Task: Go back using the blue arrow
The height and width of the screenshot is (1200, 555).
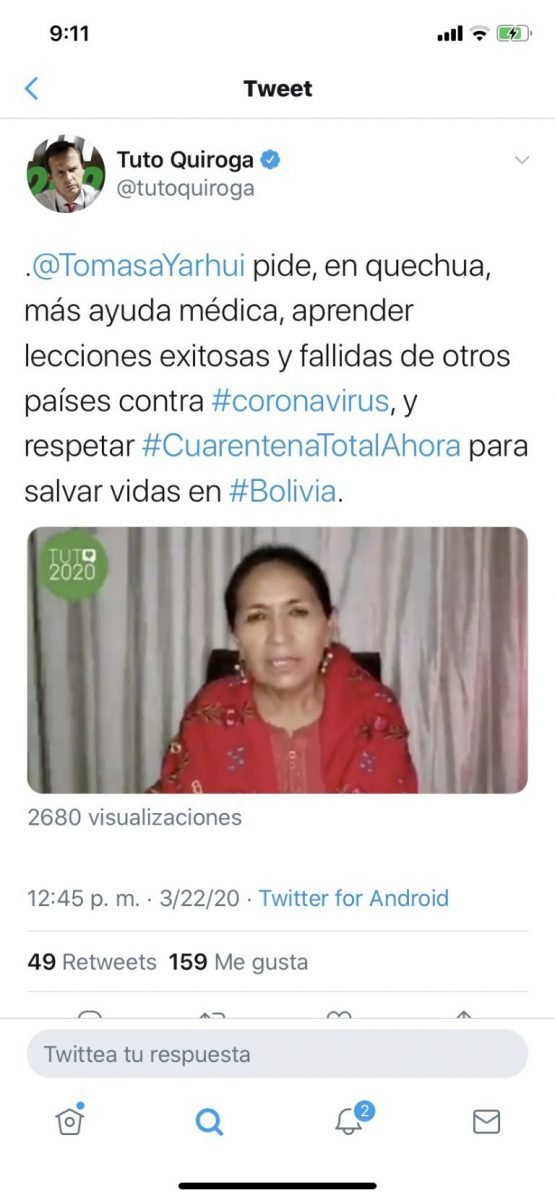Action: [31, 88]
